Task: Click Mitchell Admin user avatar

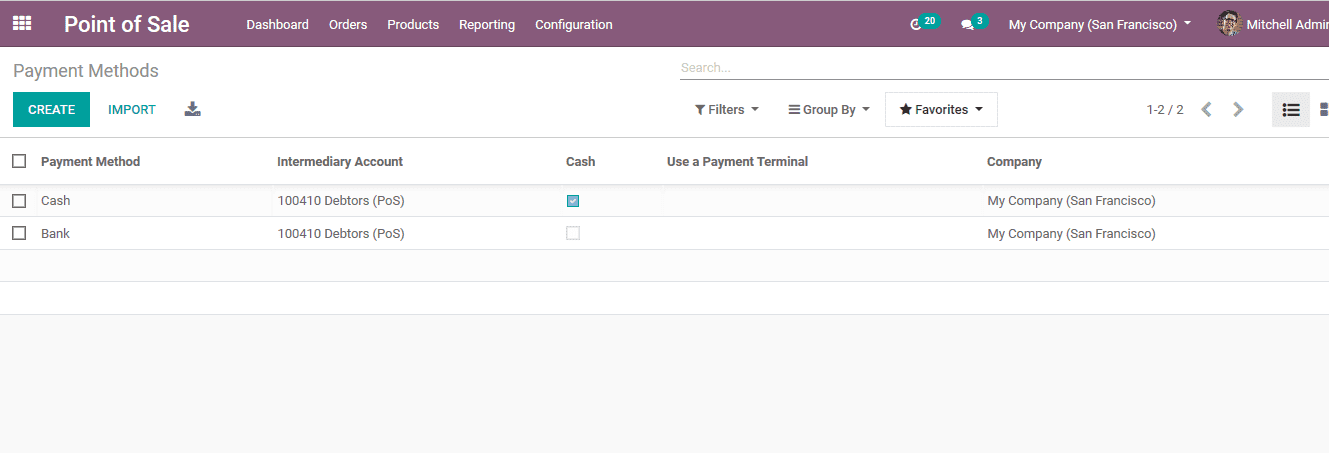Action: pyautogui.click(x=1229, y=23)
